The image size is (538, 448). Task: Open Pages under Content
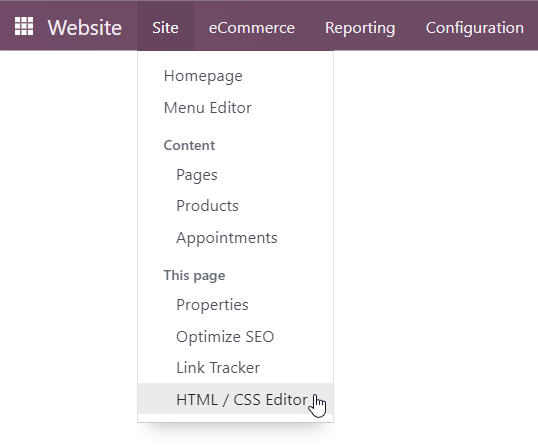(235, 175)
